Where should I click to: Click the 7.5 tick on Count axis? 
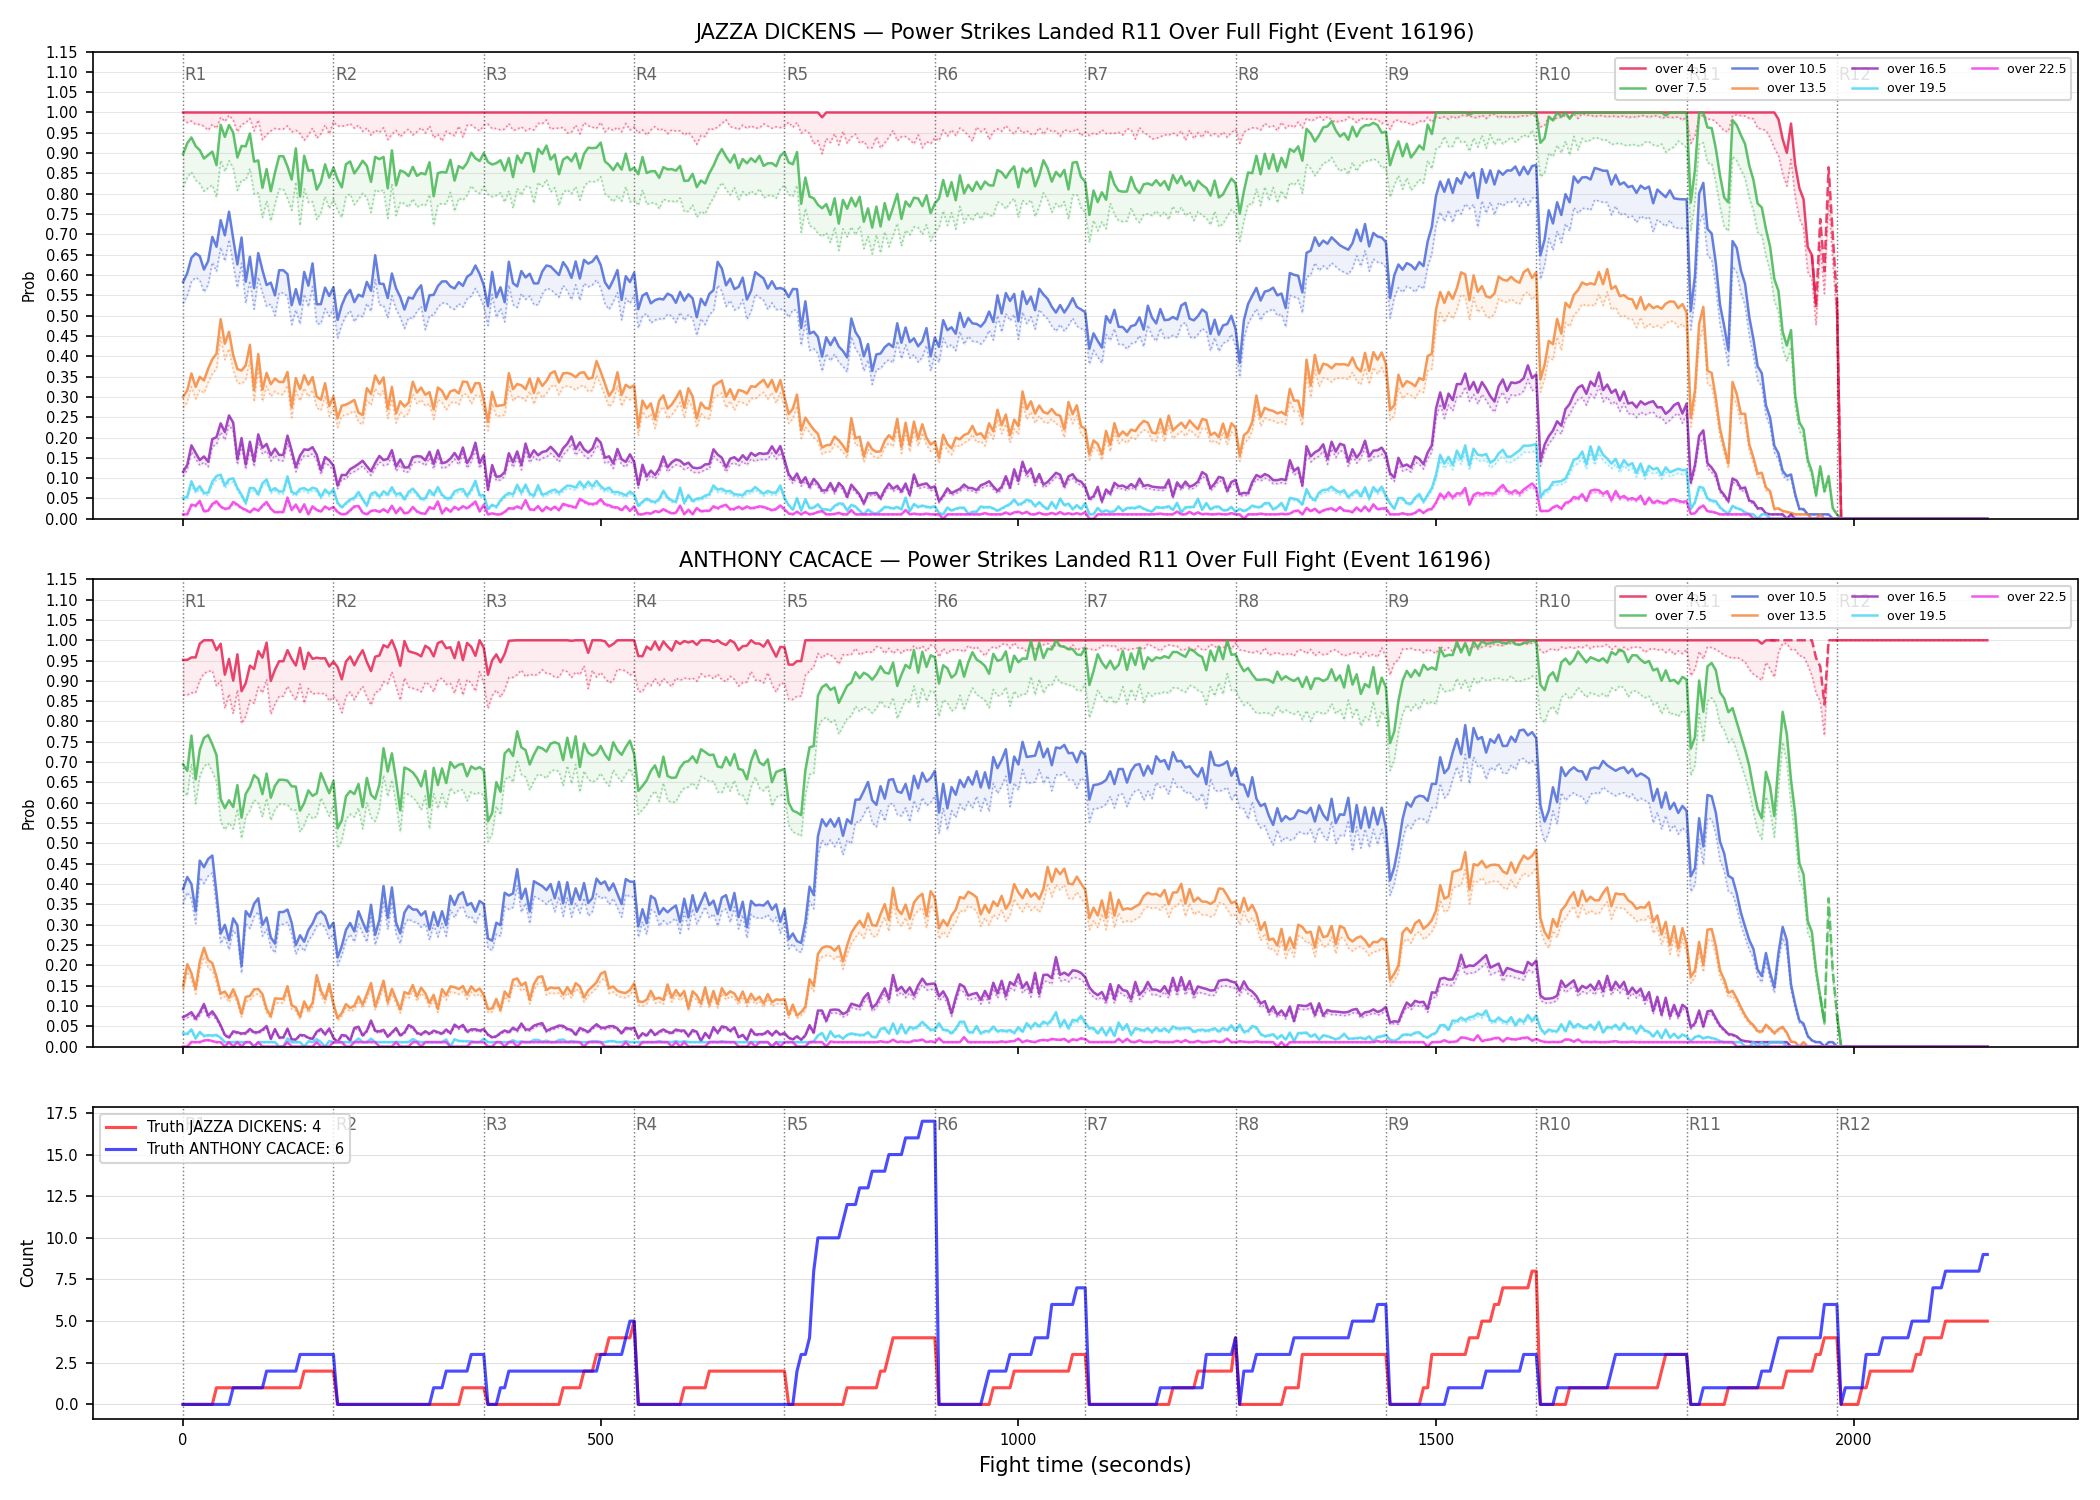tap(66, 1280)
